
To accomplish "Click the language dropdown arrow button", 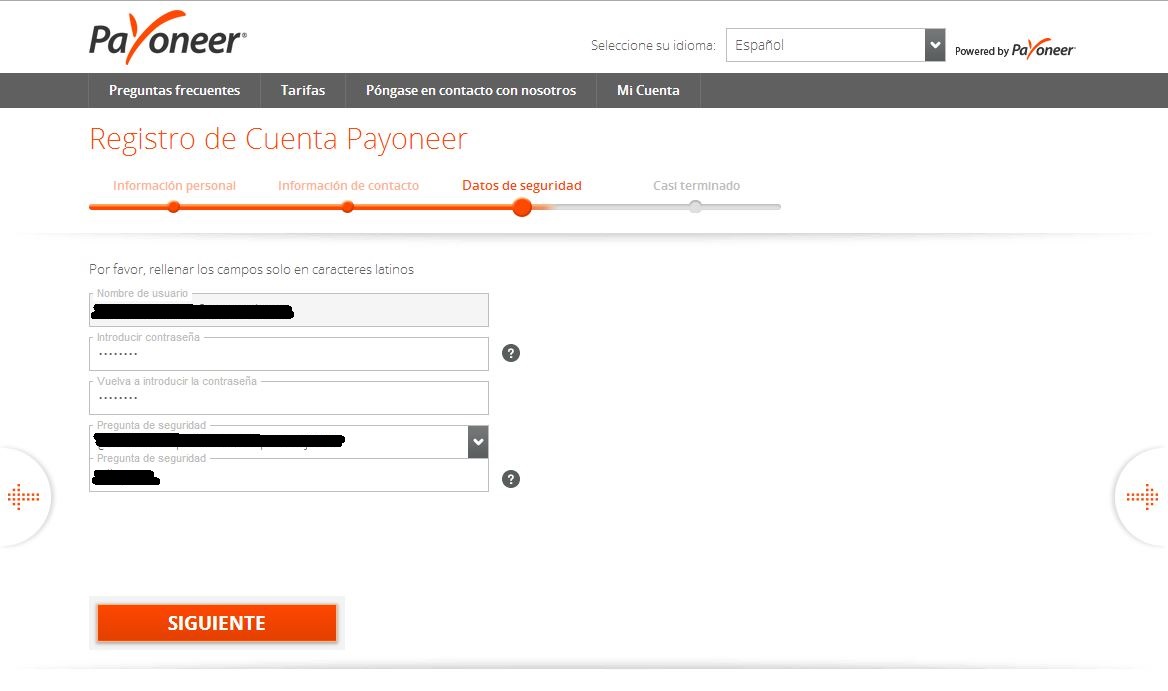I will 935,45.
